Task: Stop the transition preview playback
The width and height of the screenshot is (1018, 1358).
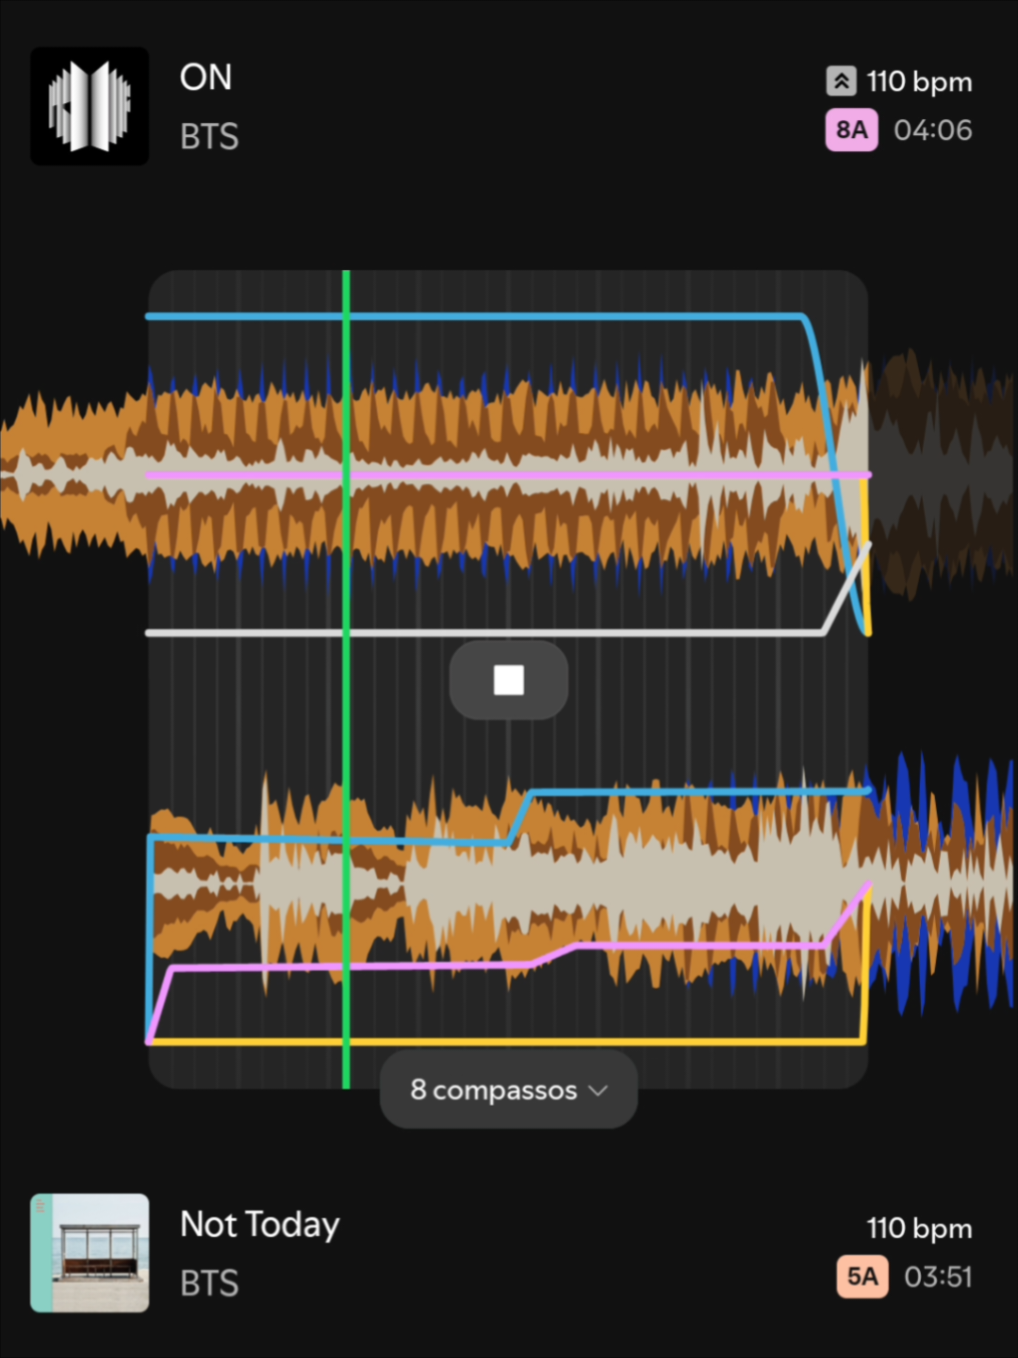Action: pyautogui.click(x=509, y=680)
